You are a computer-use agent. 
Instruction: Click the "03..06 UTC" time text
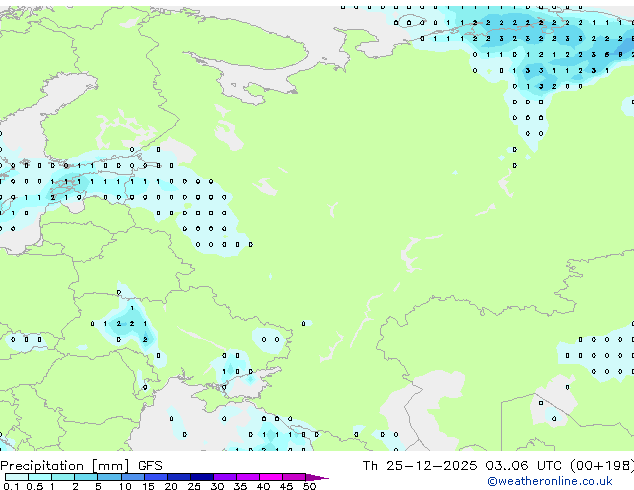click(524, 466)
